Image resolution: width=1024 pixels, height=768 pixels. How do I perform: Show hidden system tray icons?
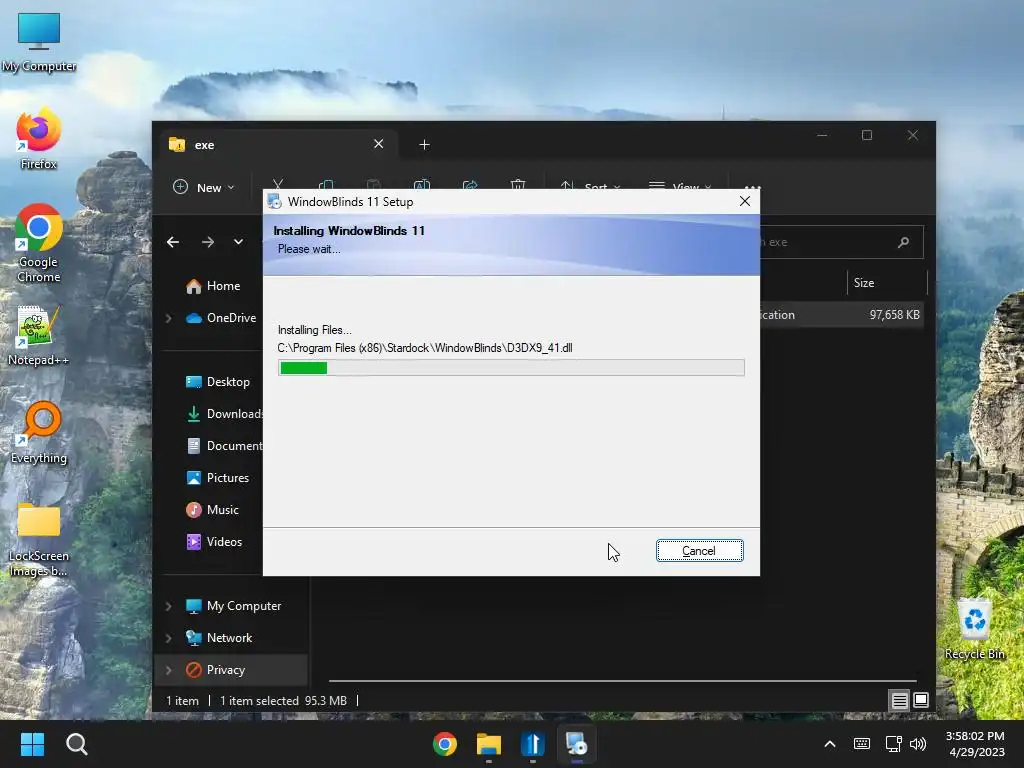point(829,744)
